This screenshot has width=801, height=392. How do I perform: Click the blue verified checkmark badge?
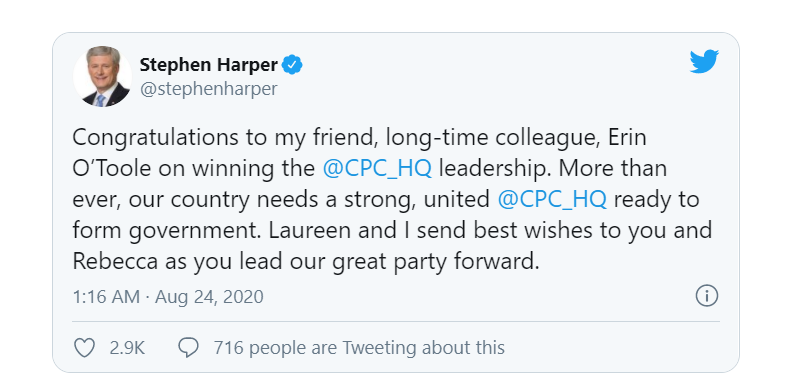(x=293, y=65)
